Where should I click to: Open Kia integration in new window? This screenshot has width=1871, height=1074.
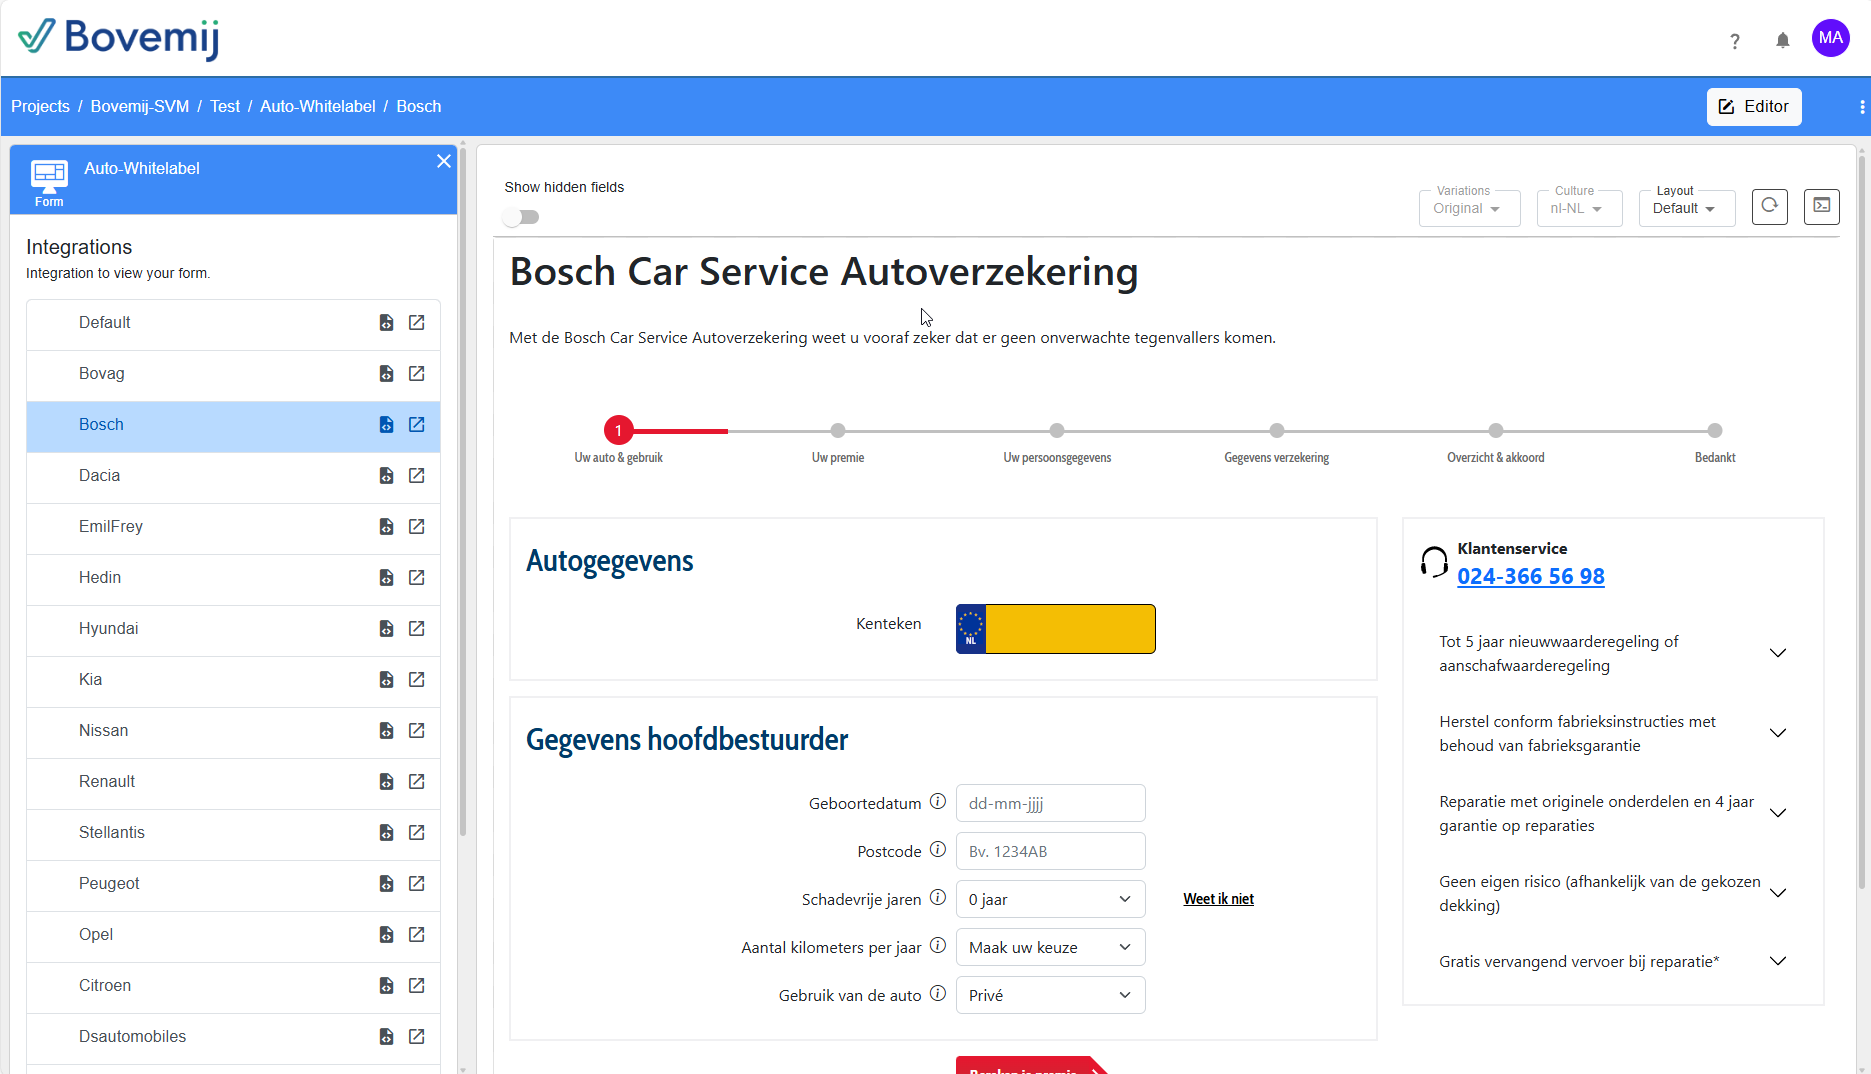click(417, 679)
